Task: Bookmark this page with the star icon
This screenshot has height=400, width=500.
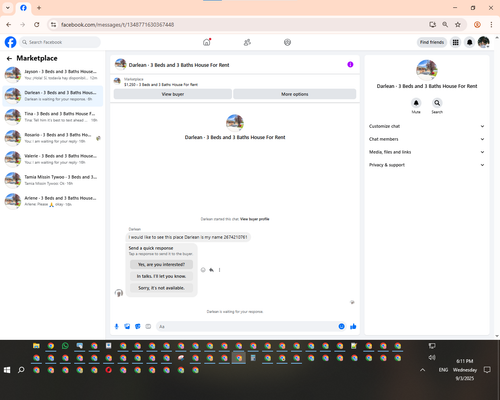Action: [x=458, y=25]
